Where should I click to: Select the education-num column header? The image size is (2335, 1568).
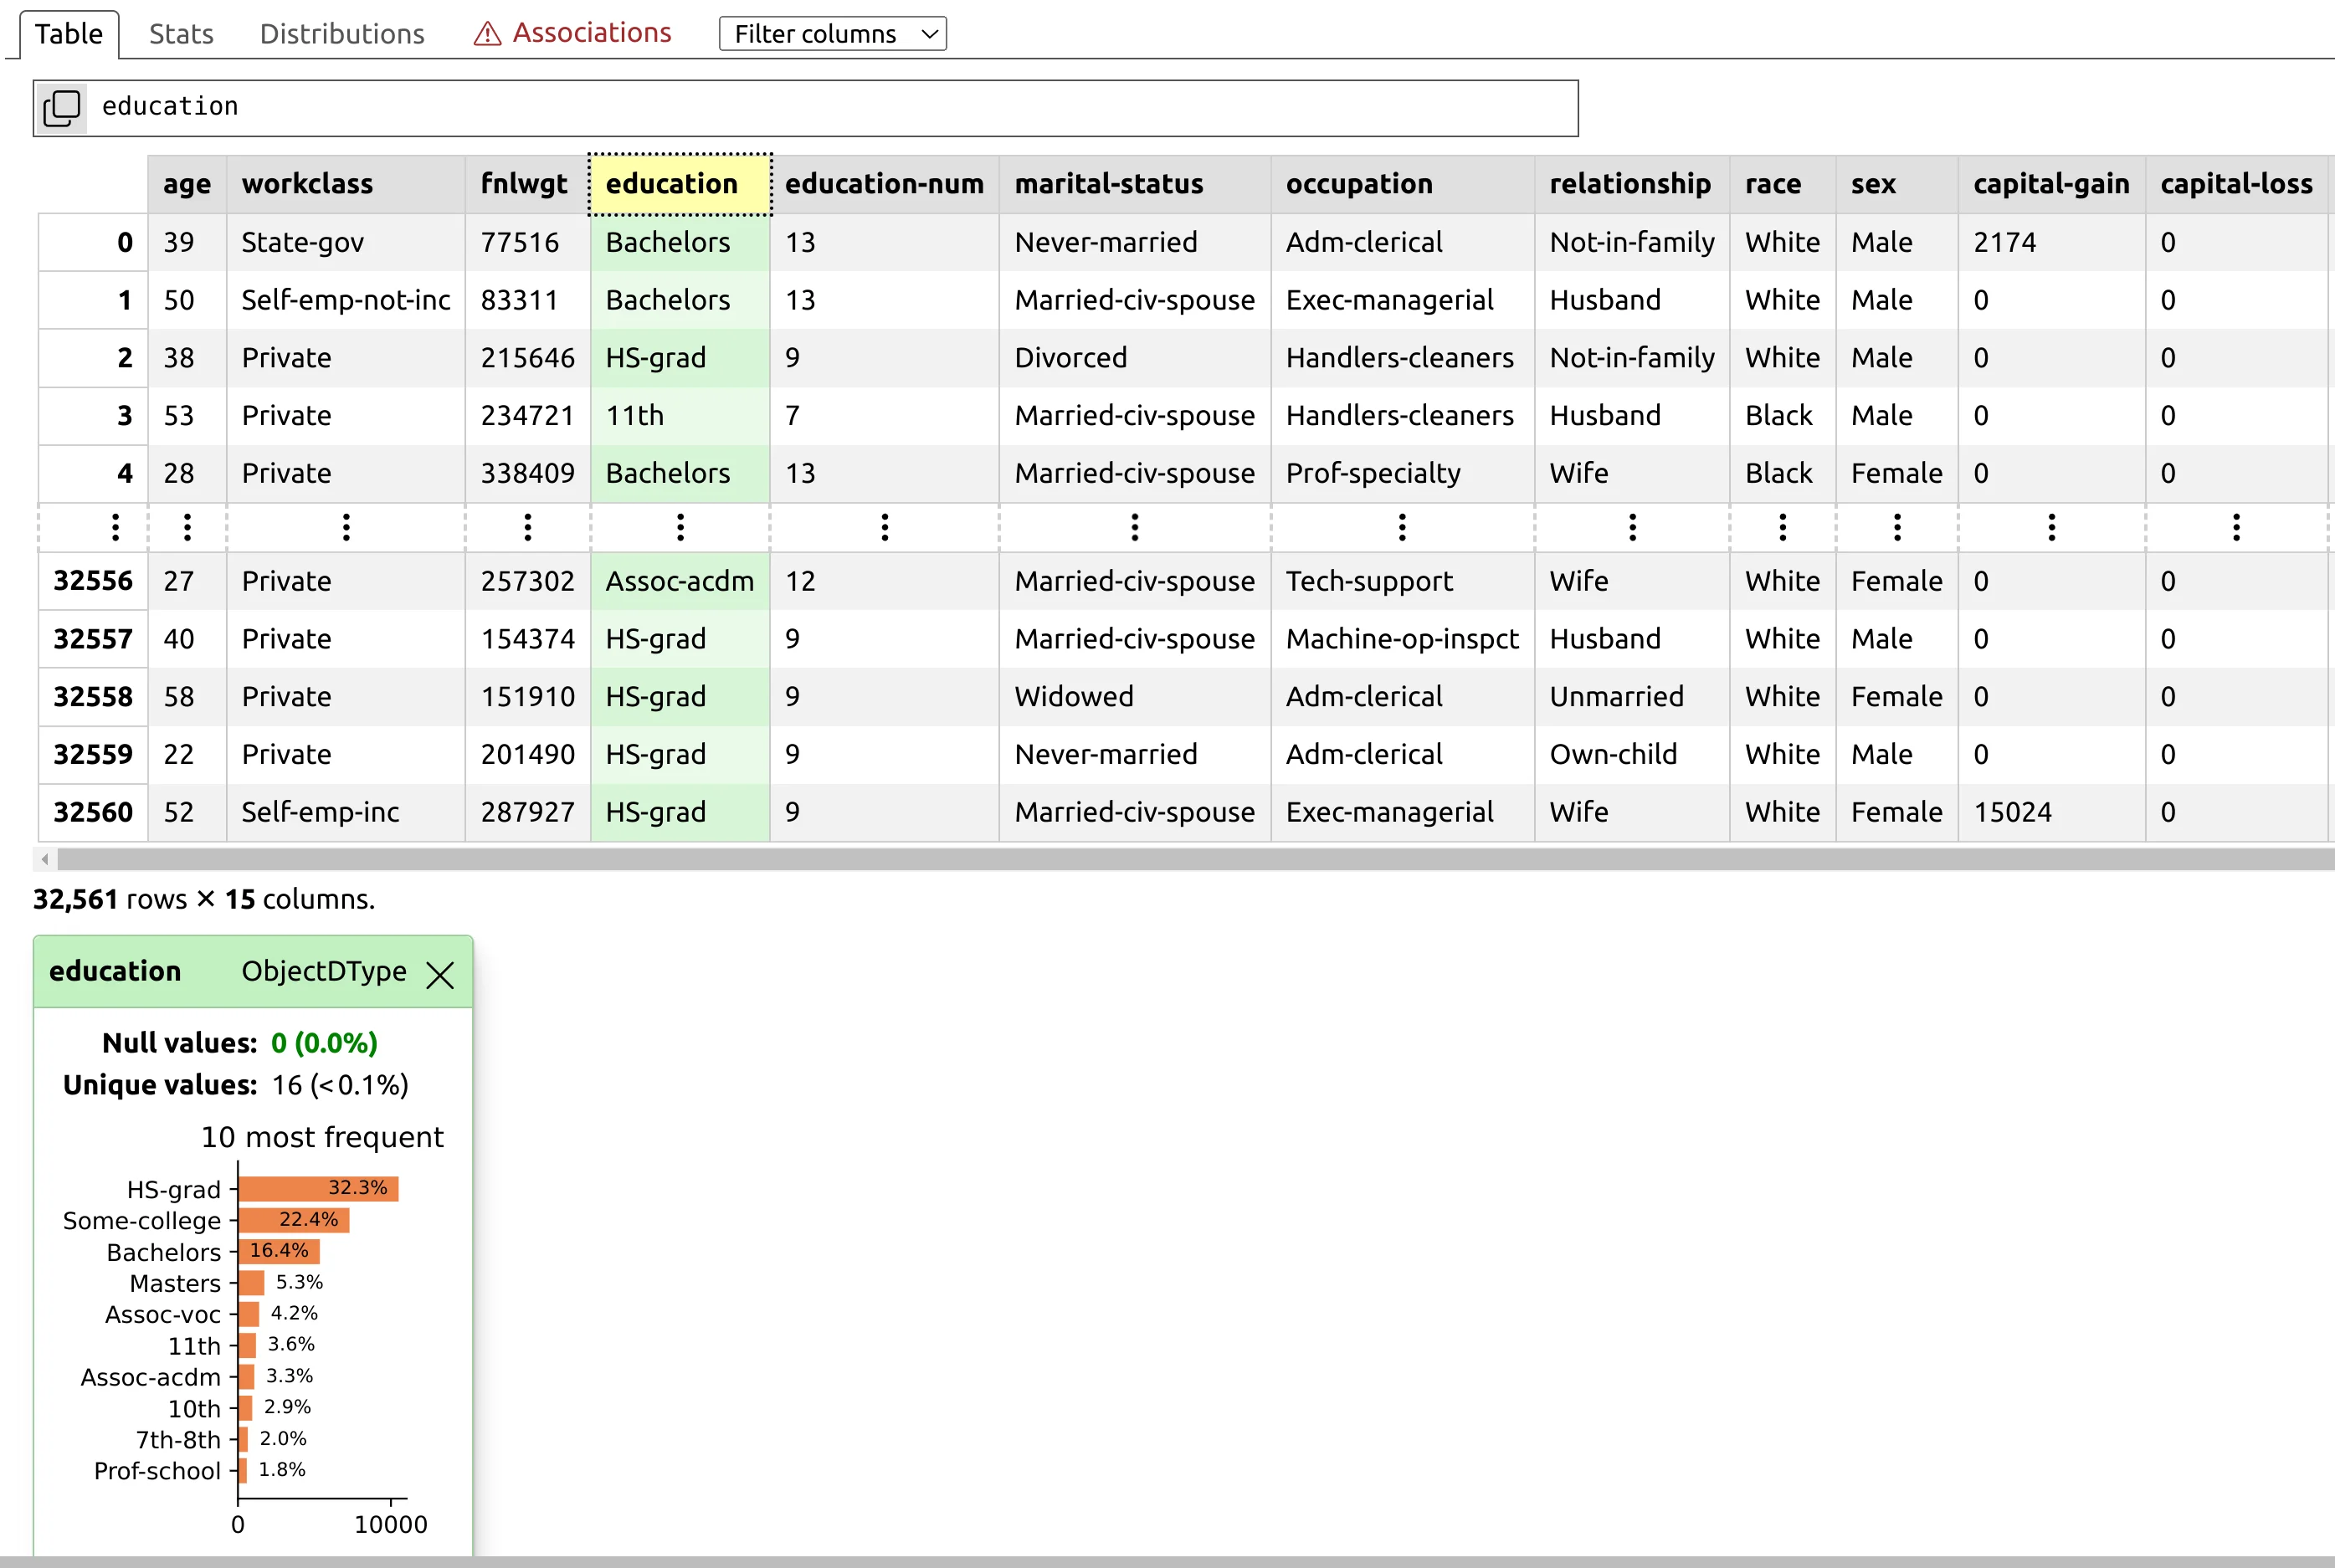[x=884, y=184]
